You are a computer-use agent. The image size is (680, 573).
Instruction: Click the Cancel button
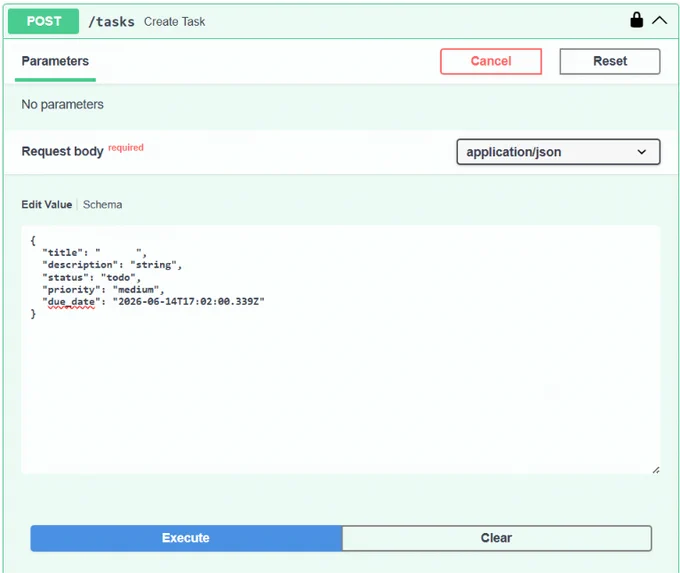point(491,61)
